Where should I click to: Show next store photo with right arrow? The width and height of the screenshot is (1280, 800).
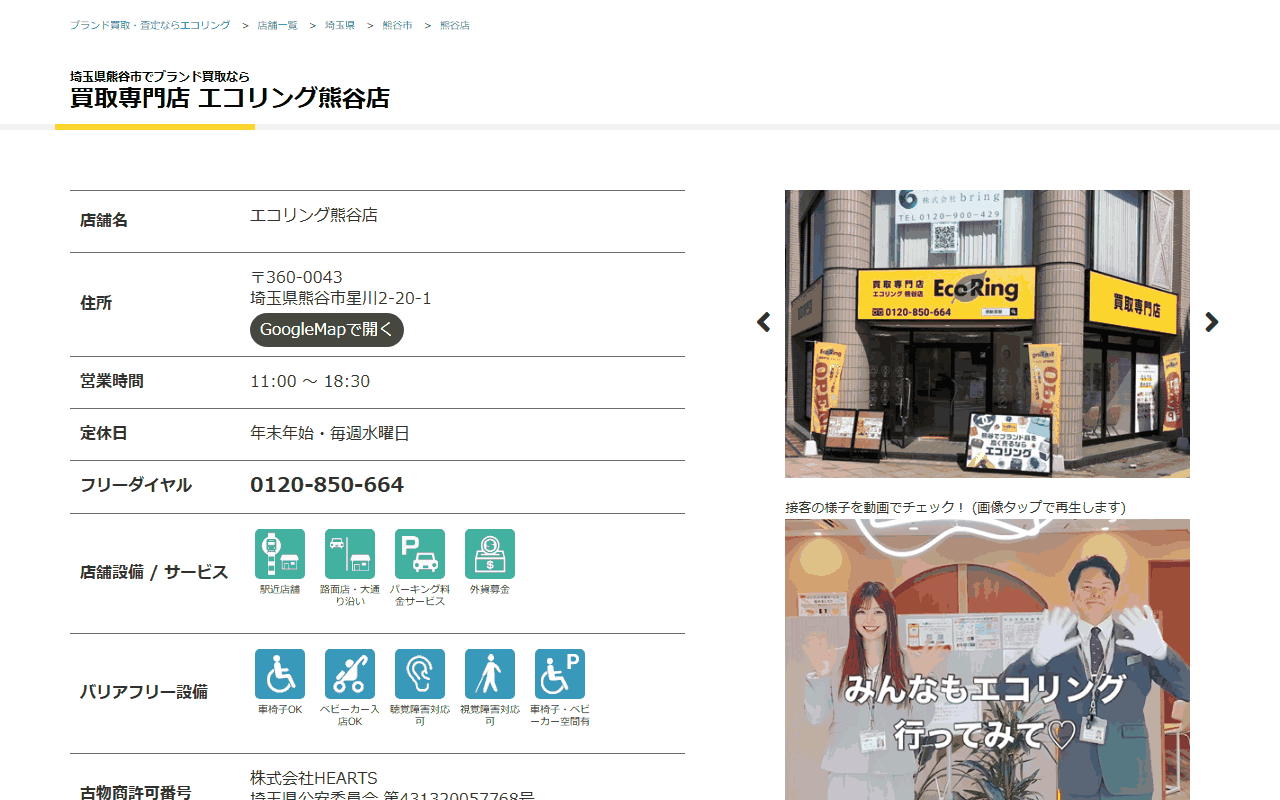coord(1211,322)
